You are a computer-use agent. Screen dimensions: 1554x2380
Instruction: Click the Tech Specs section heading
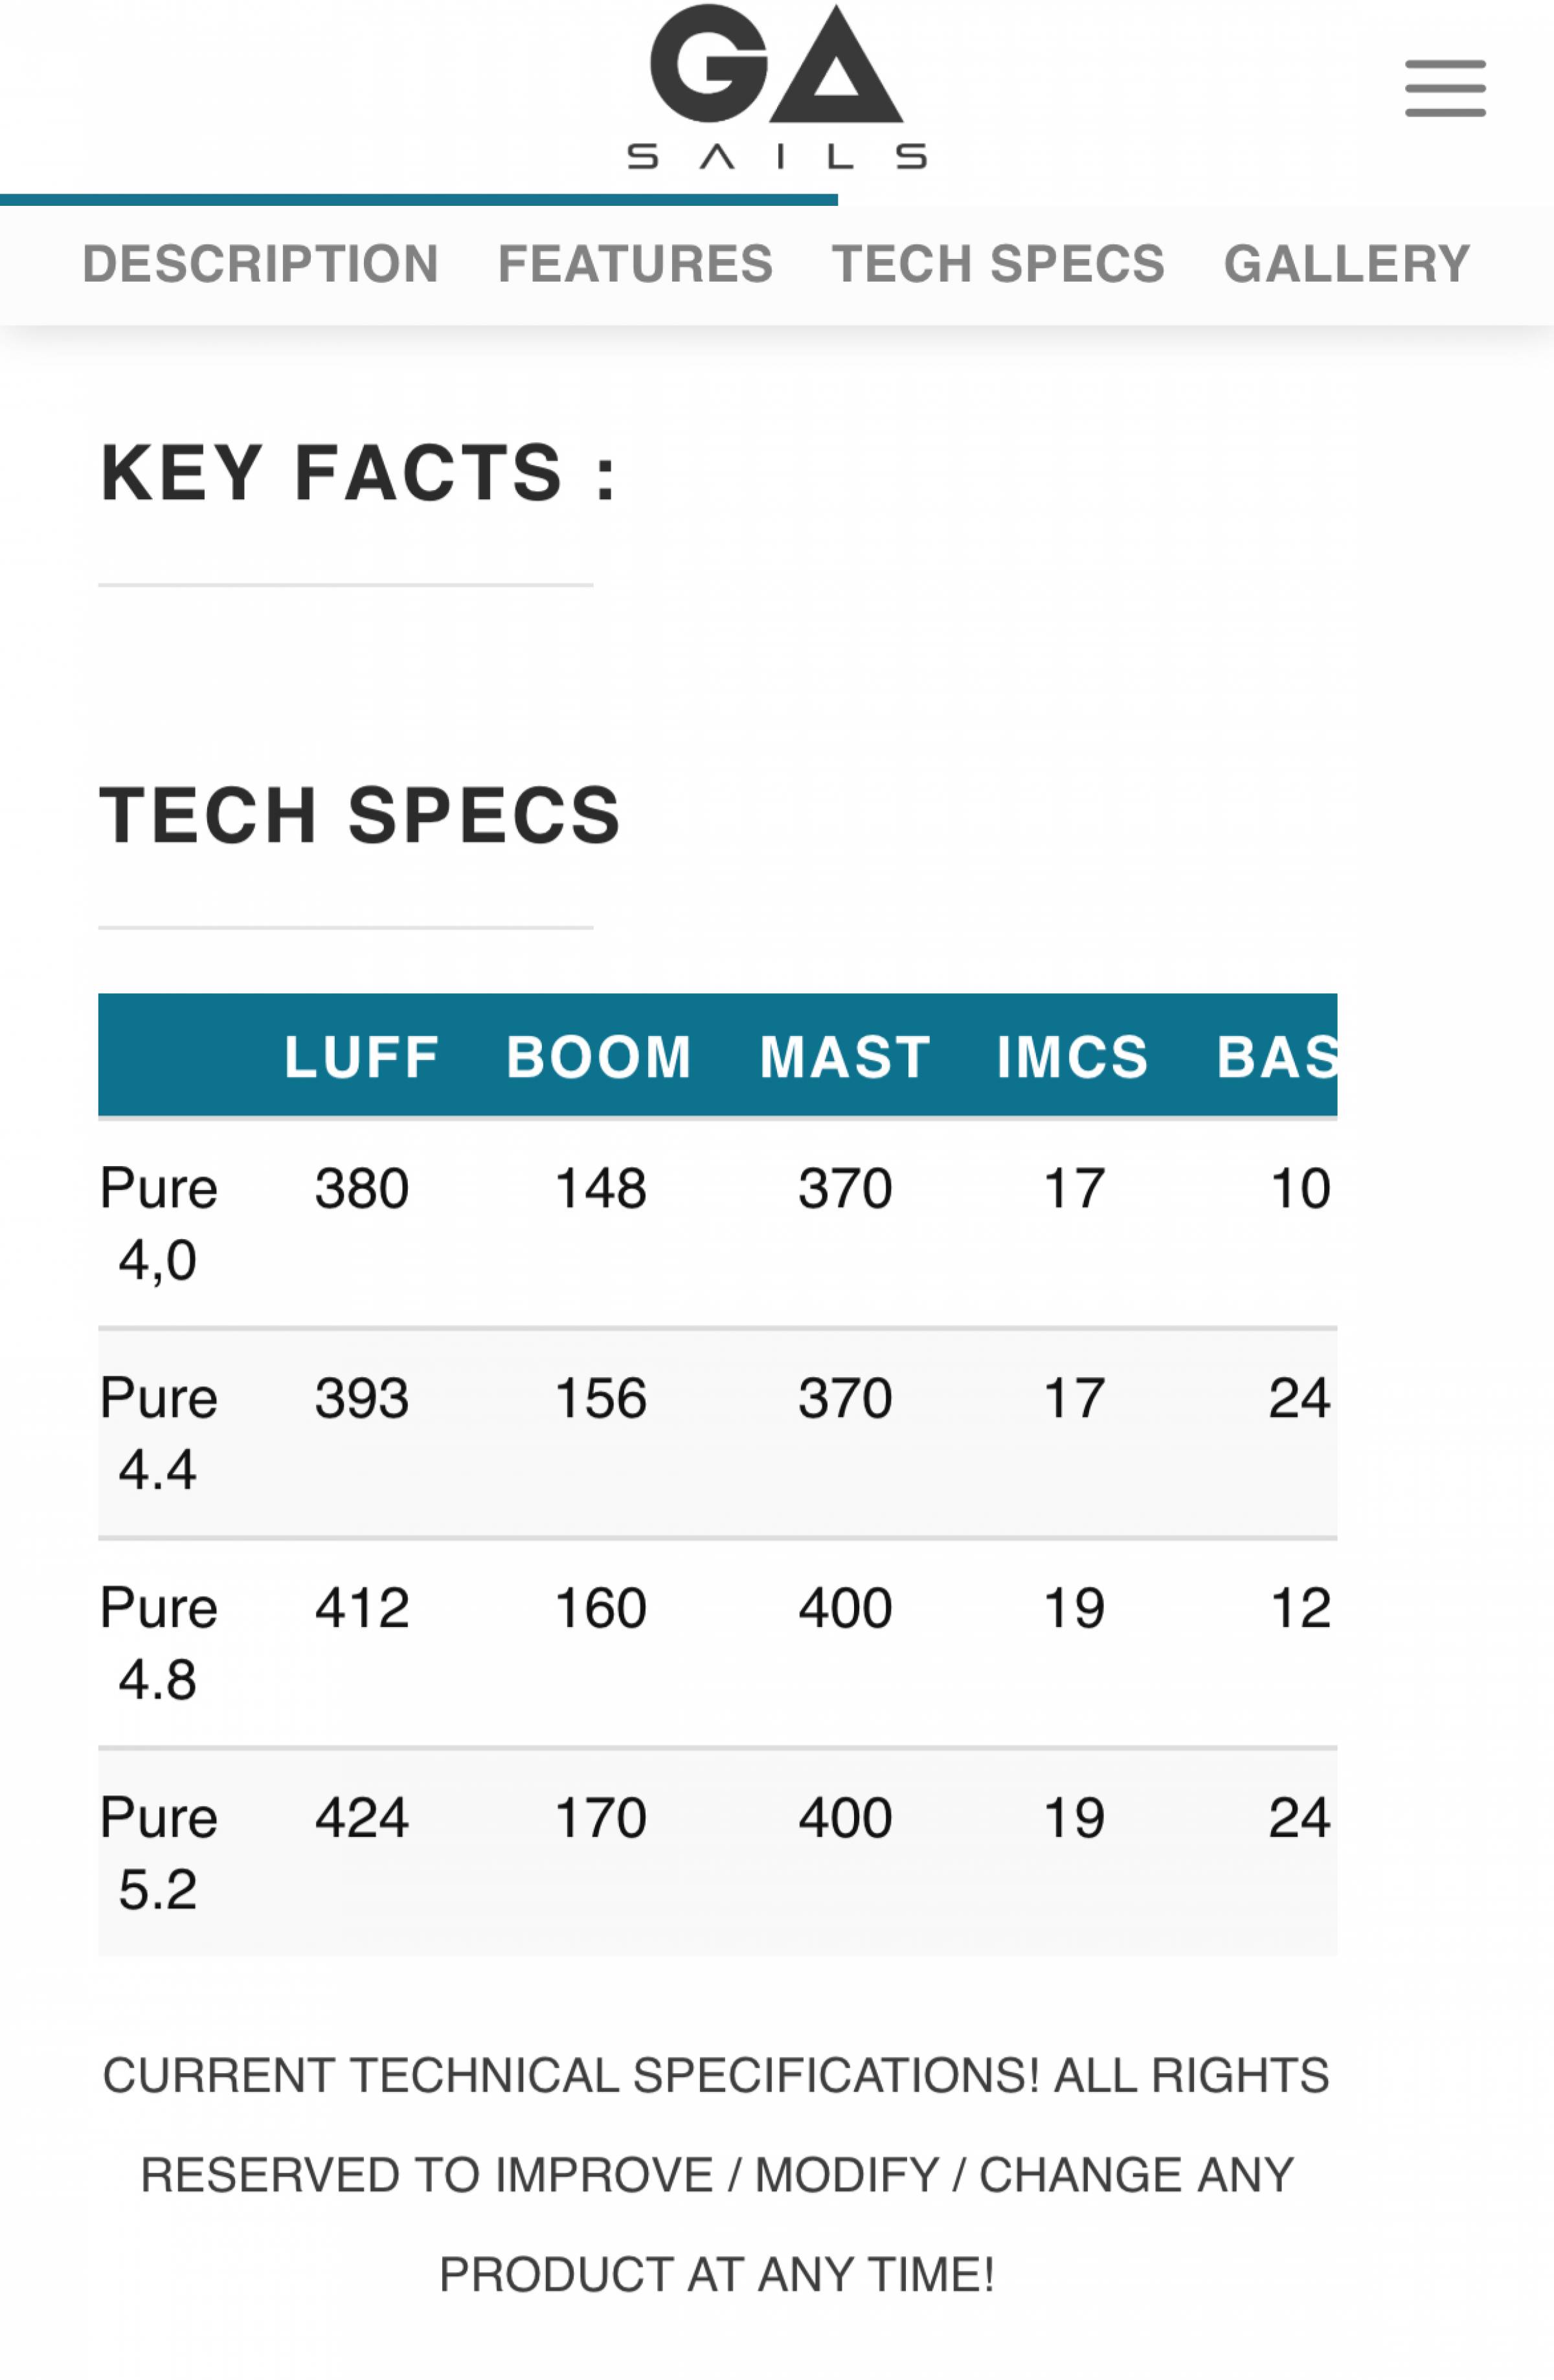point(360,815)
